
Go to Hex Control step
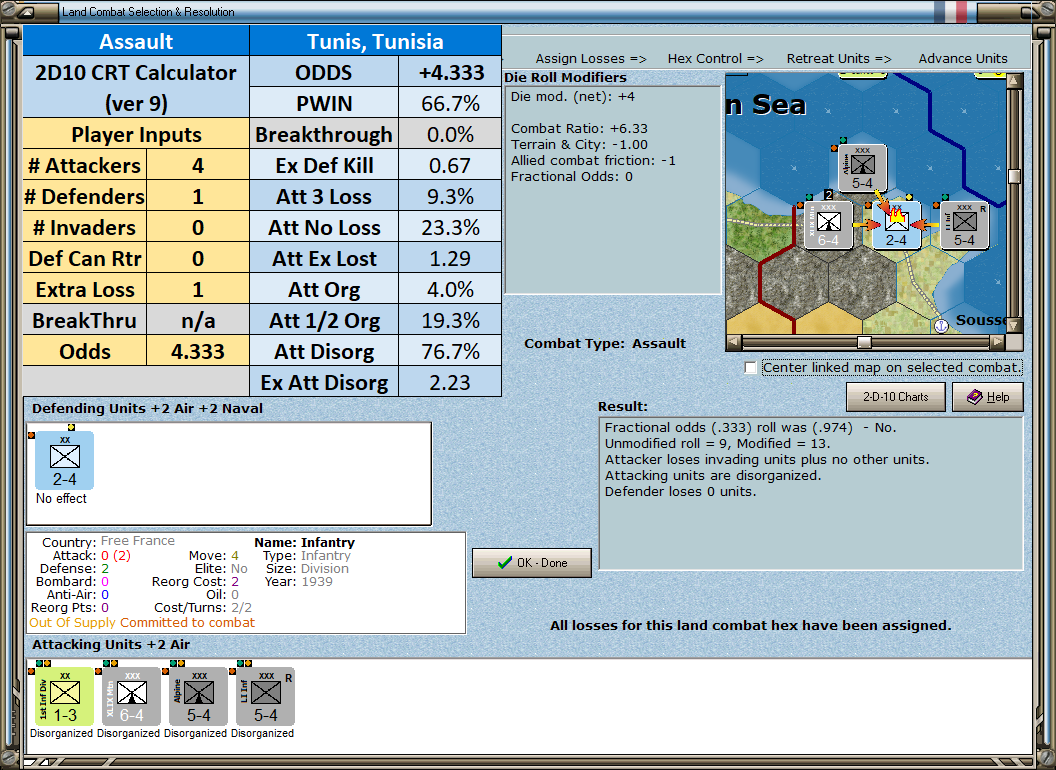click(x=715, y=59)
